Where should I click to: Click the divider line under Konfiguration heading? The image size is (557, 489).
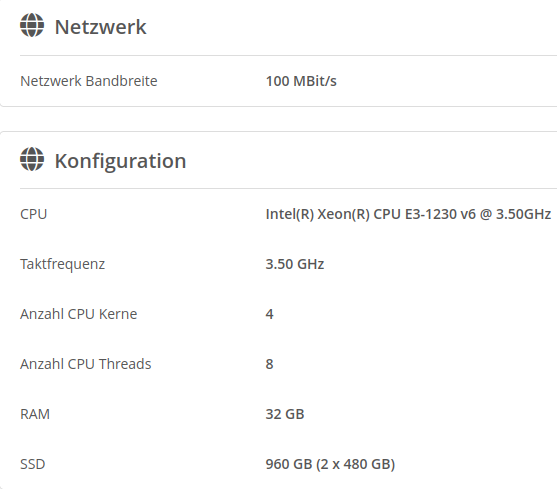click(288, 189)
